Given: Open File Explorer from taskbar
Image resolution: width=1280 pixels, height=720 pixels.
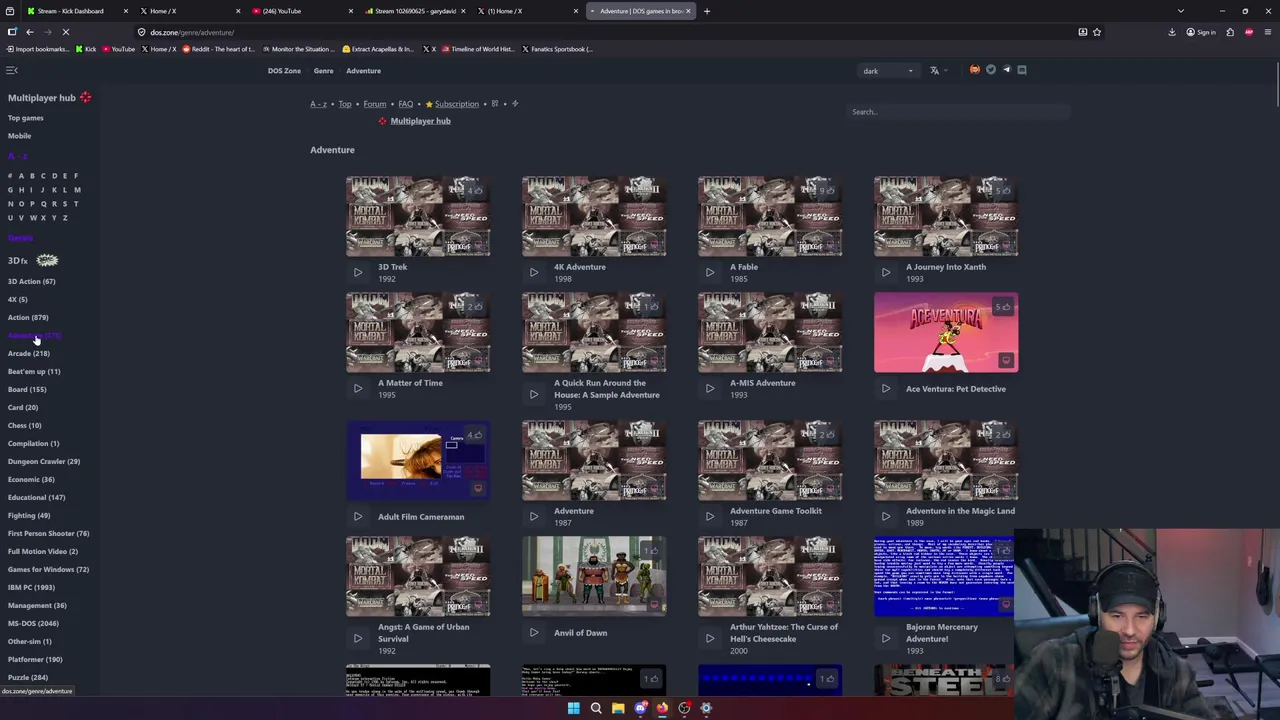Looking at the screenshot, I should click(x=618, y=708).
